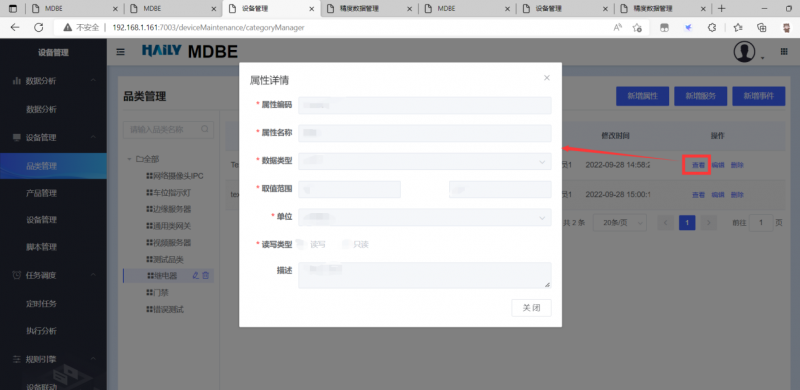800x390 pixels.
Task: Select the 读写 radio option
Action: point(312,245)
